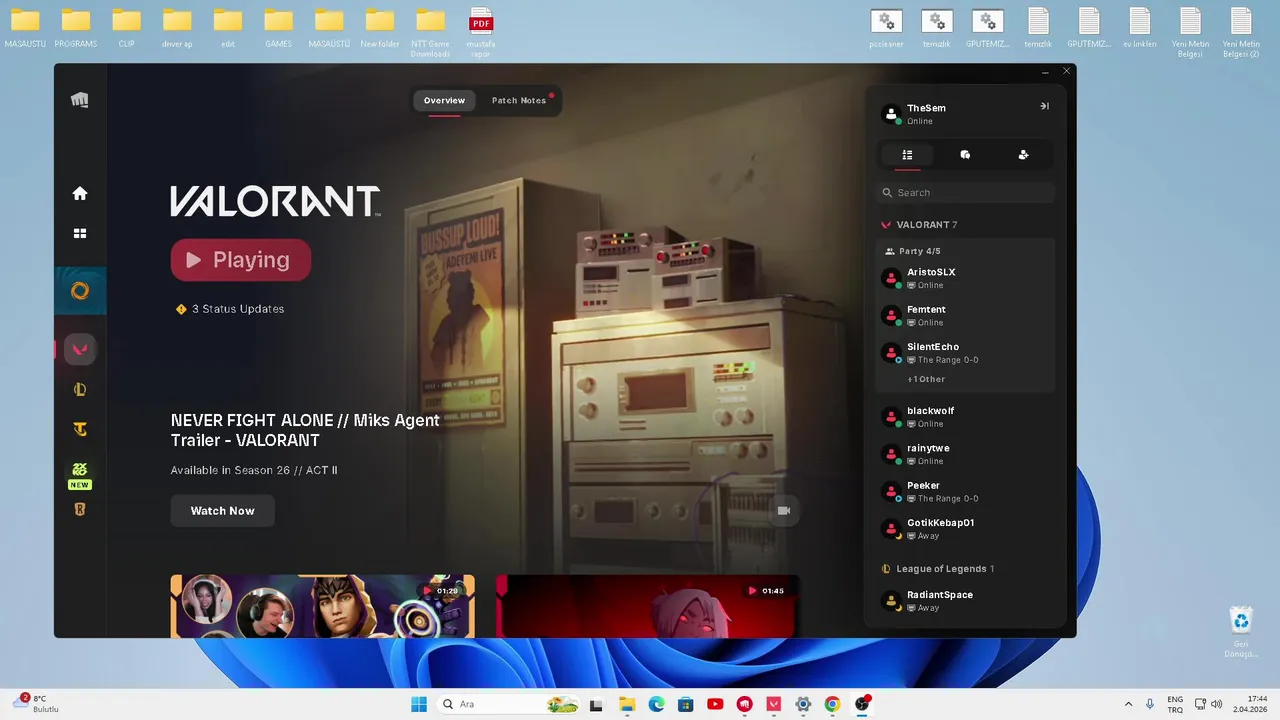
Task: Open VALORANT icon in taskbar
Action: point(773,704)
